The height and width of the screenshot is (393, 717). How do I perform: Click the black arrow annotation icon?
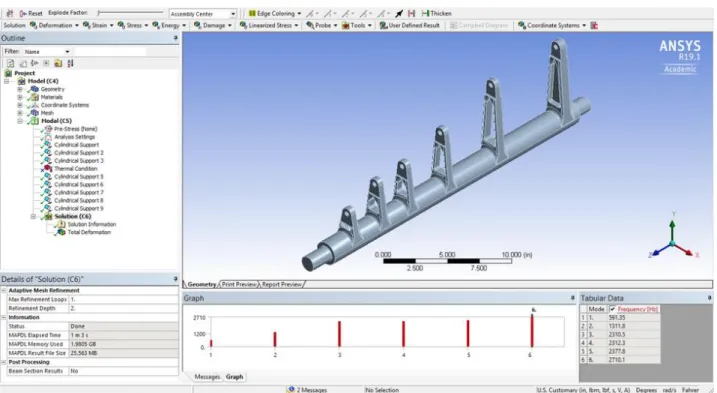(x=399, y=13)
